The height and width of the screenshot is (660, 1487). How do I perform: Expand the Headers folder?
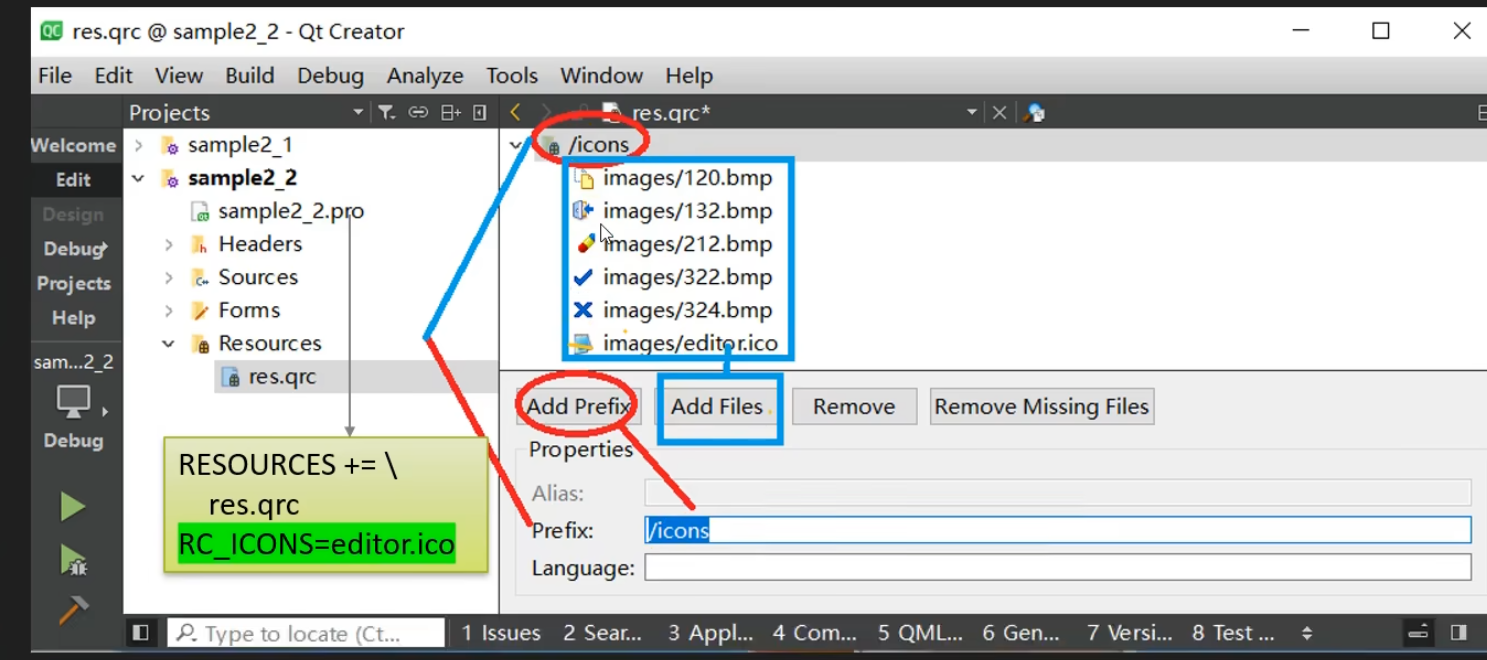click(168, 245)
